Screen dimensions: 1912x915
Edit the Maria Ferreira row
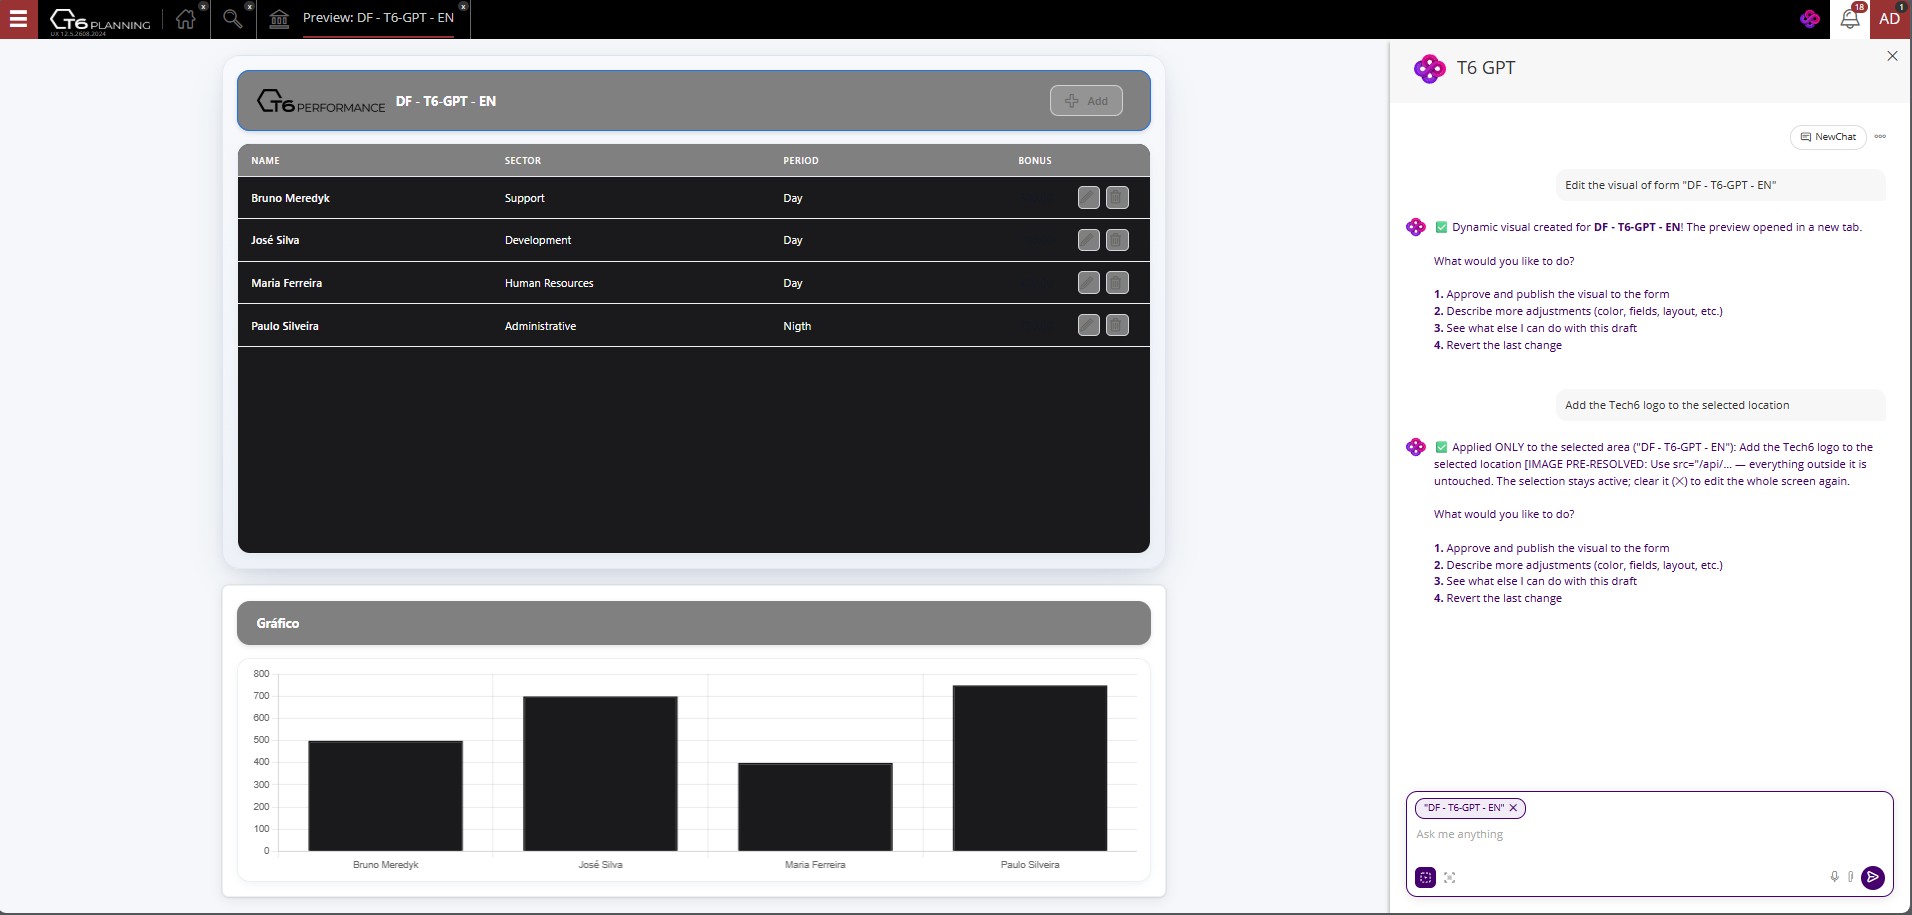click(x=1089, y=283)
